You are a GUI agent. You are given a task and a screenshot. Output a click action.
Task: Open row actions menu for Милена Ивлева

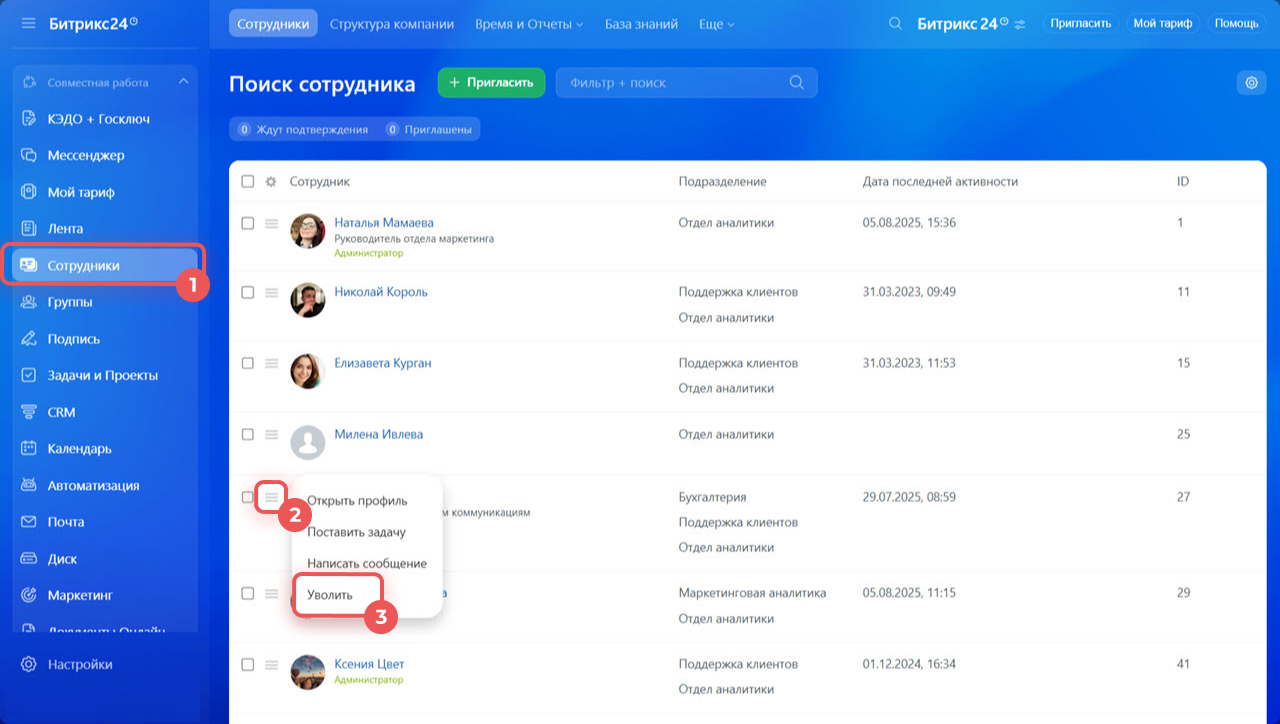tap(271, 434)
